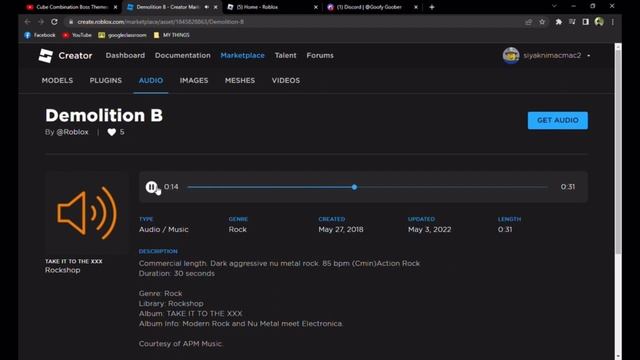
Task: Open the @Roblox creator link
Action: click(x=72, y=132)
